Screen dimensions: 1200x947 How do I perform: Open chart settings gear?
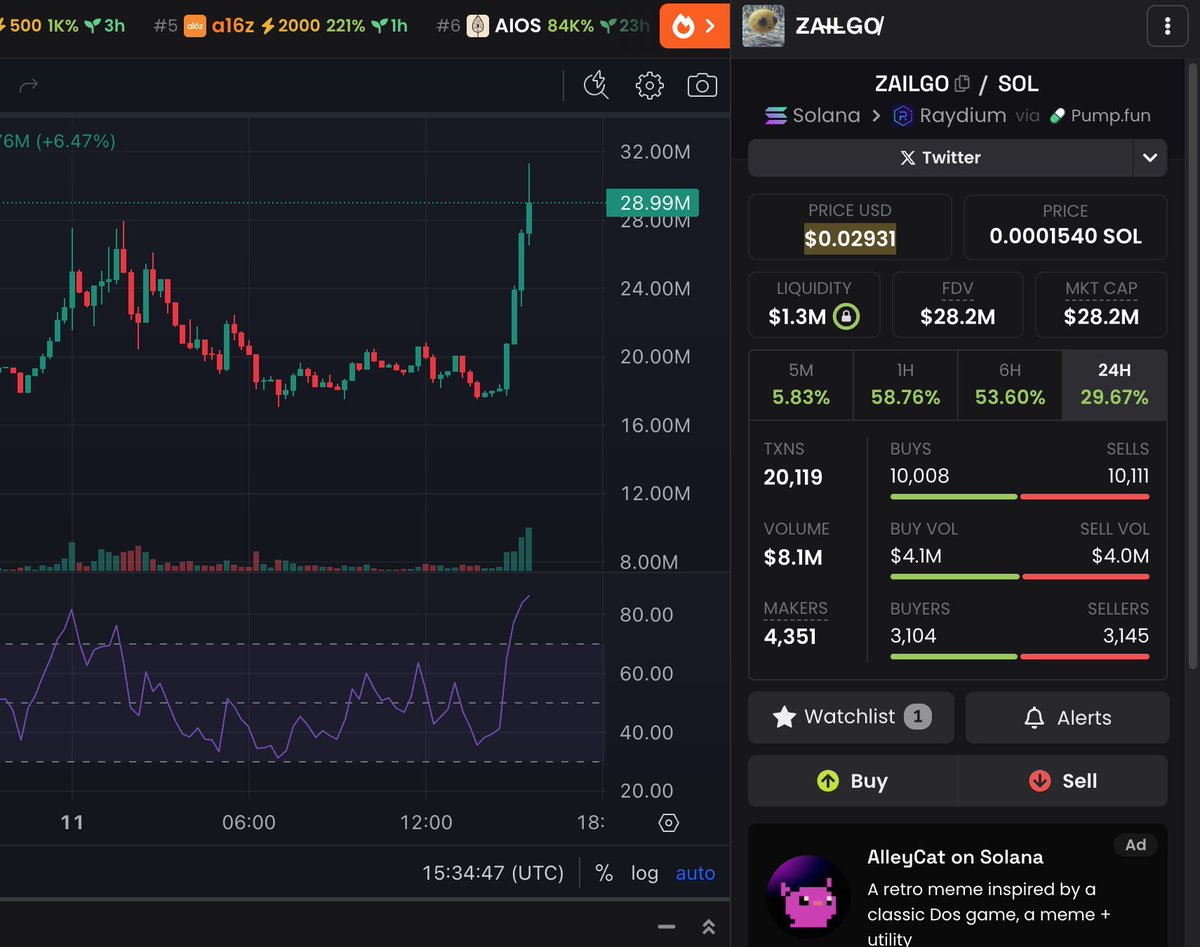(x=650, y=85)
